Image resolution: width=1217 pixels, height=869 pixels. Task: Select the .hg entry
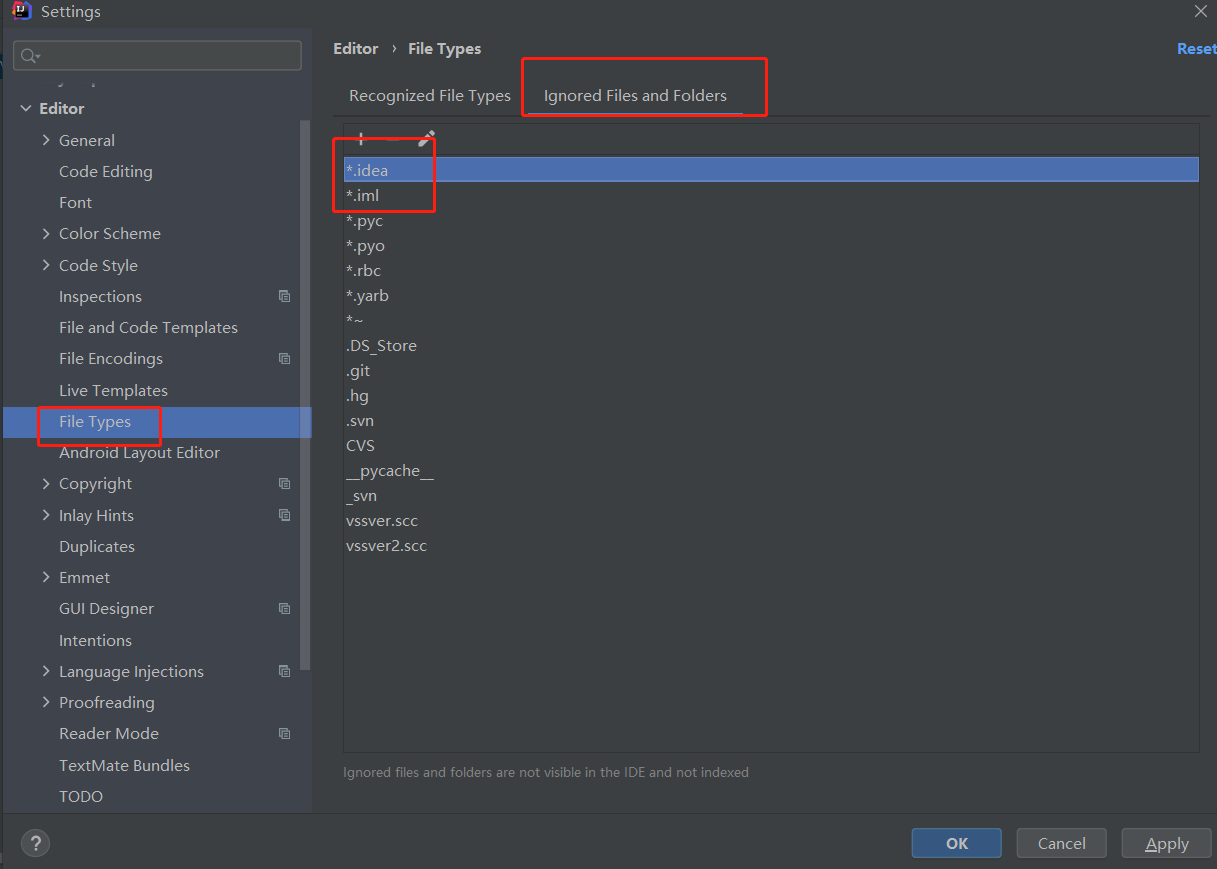(771, 395)
